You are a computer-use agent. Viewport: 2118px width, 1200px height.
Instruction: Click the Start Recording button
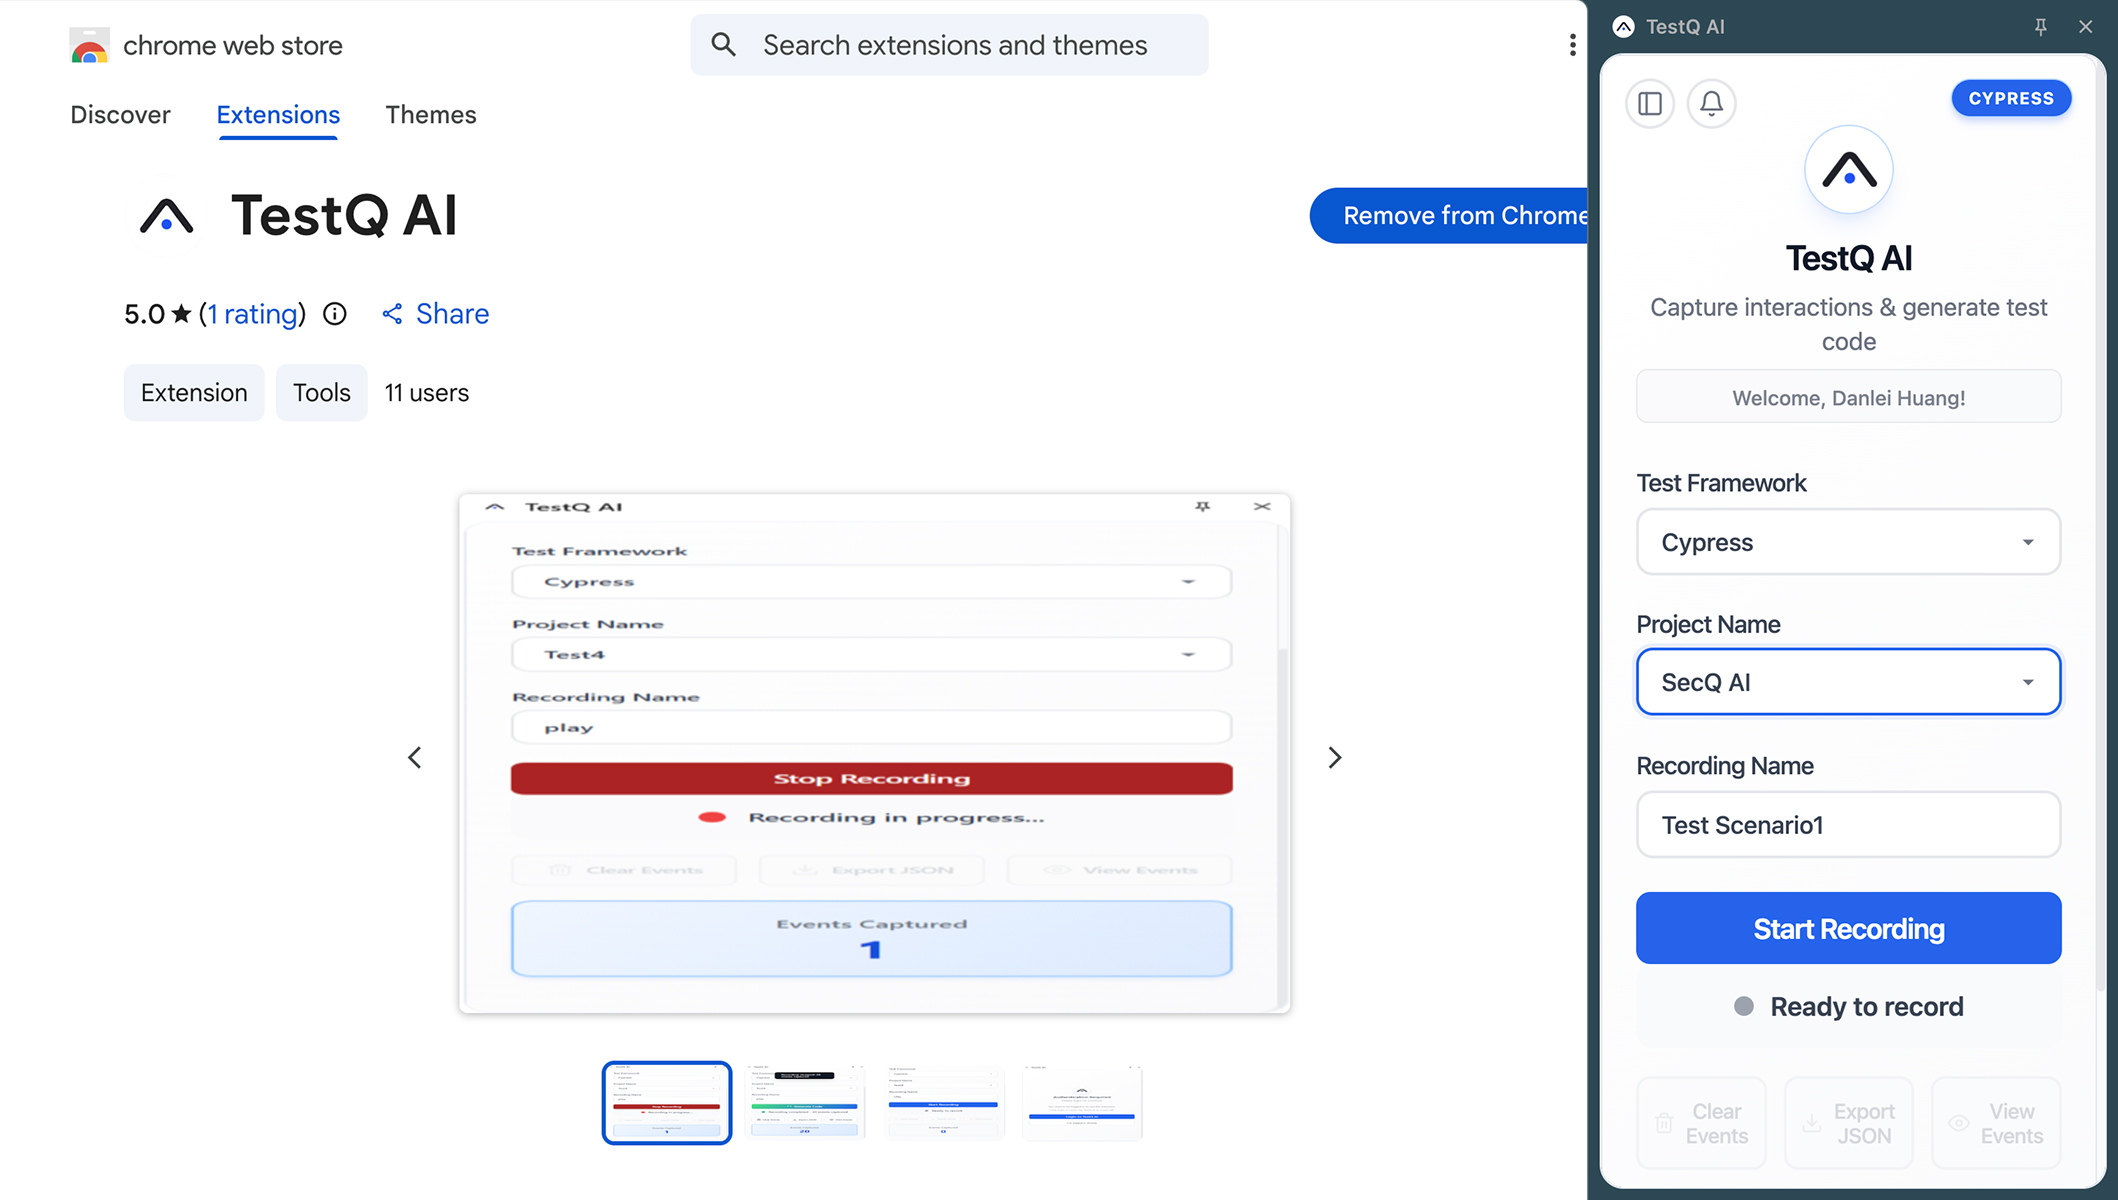pyautogui.click(x=1848, y=928)
